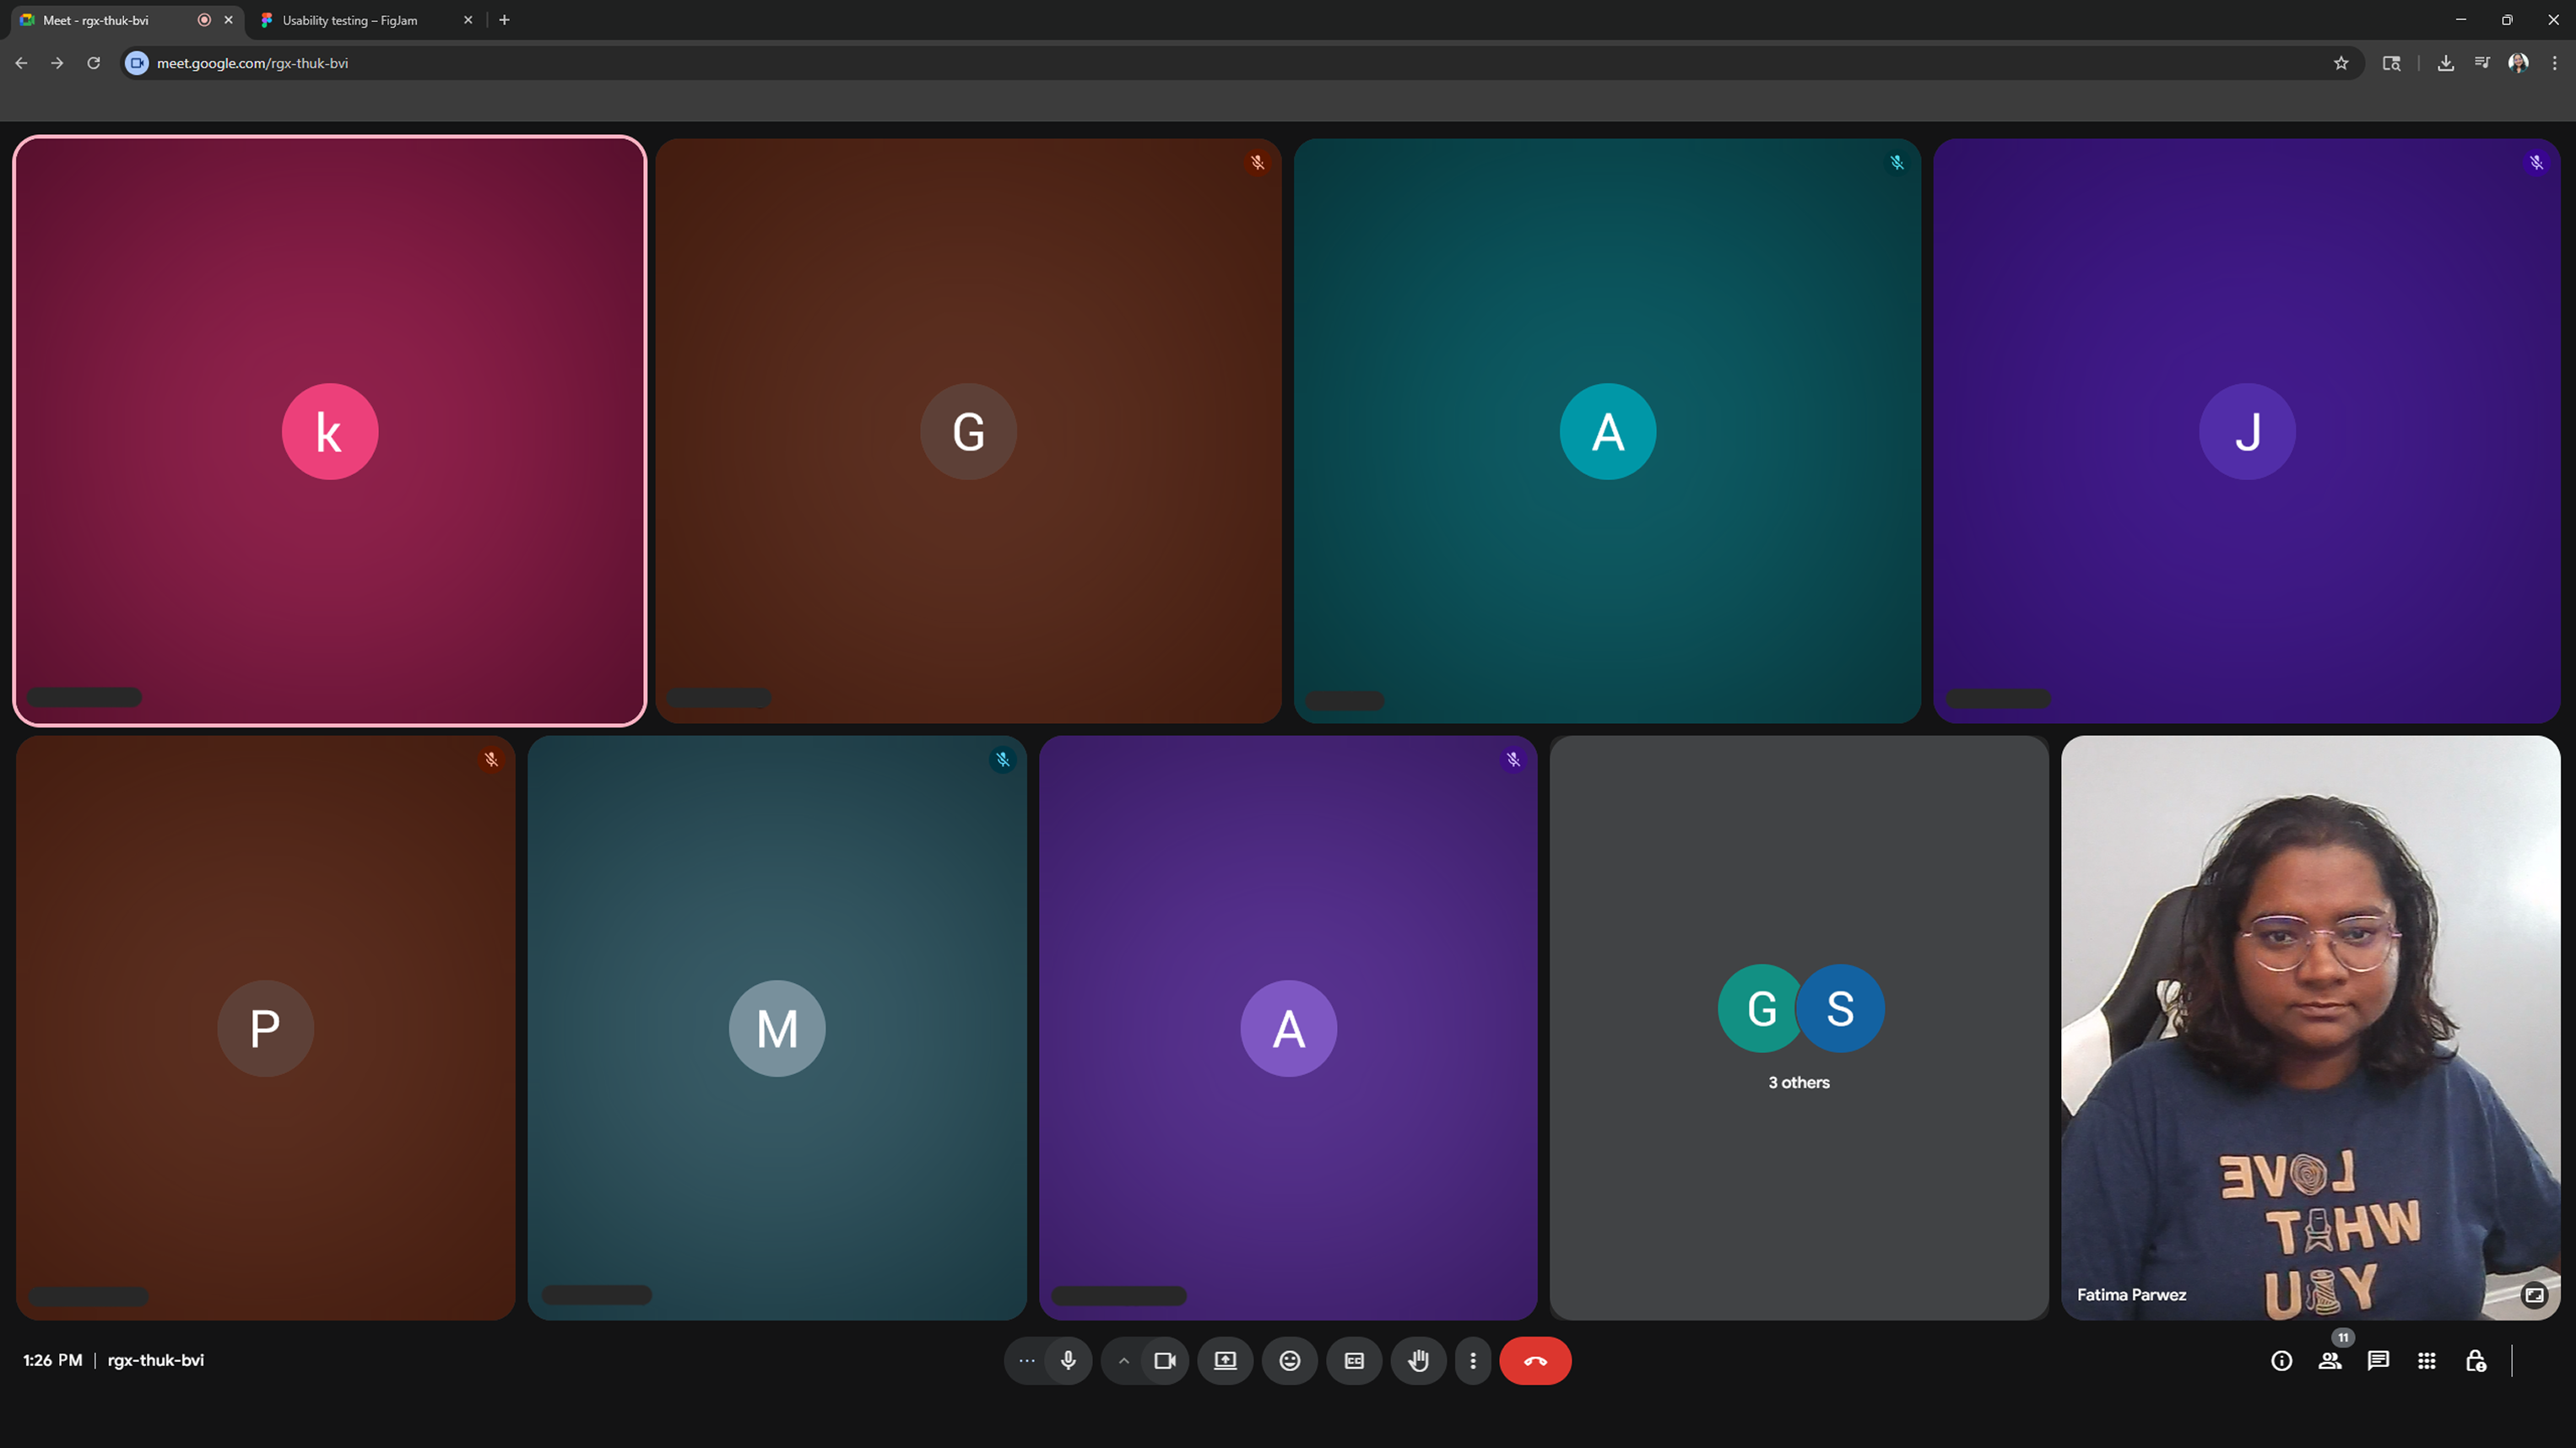The height and width of the screenshot is (1448, 2576).
Task: Open host controls lock icon
Action: 2475,1360
